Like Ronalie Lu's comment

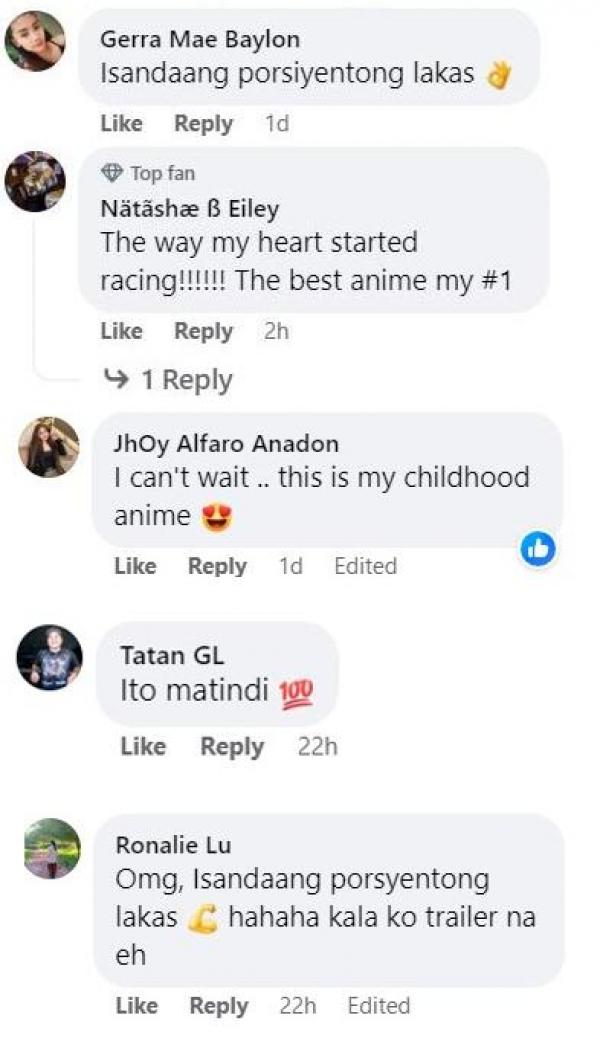137,1006
